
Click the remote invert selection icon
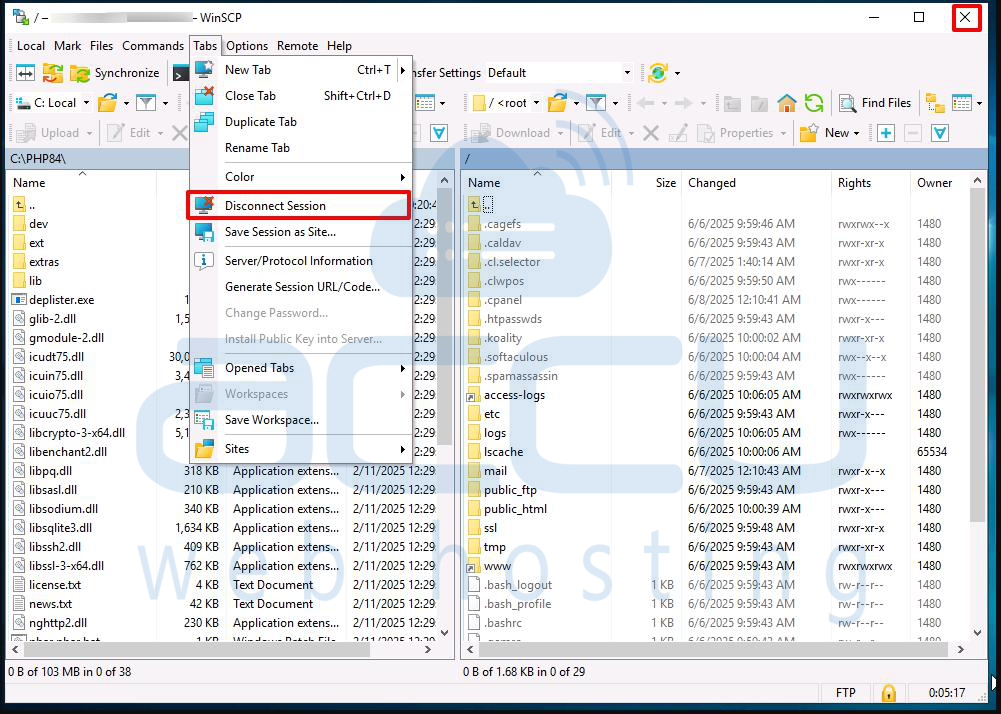pyautogui.click(x=940, y=133)
